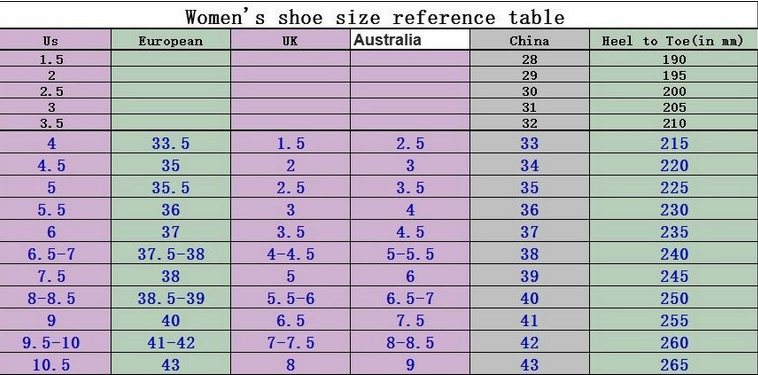
Task: Click the Heel to Toe(in mm) header
Action: click(672, 41)
